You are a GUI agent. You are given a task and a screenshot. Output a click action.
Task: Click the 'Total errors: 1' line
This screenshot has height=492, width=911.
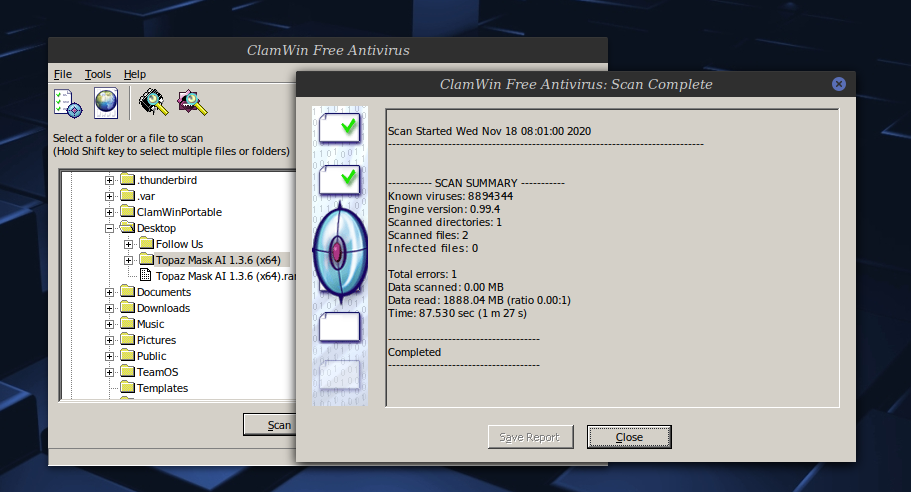422,274
